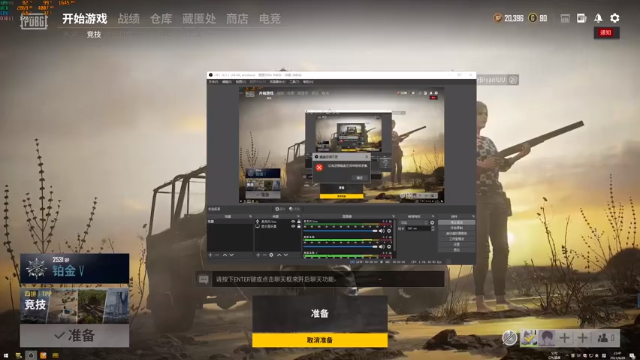Hide first source with eye icon in OBS
This screenshot has width=640, height=360.
[293, 221]
